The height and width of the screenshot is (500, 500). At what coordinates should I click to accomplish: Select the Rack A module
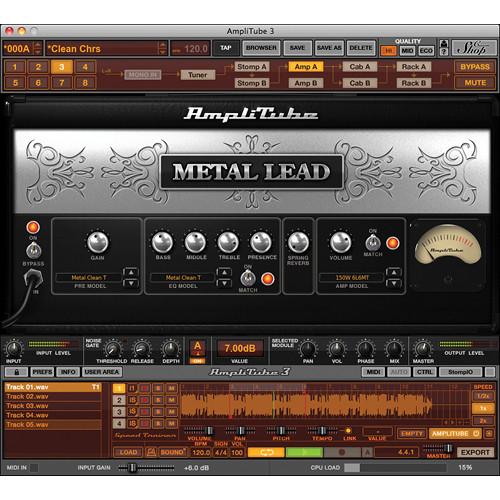coord(414,67)
